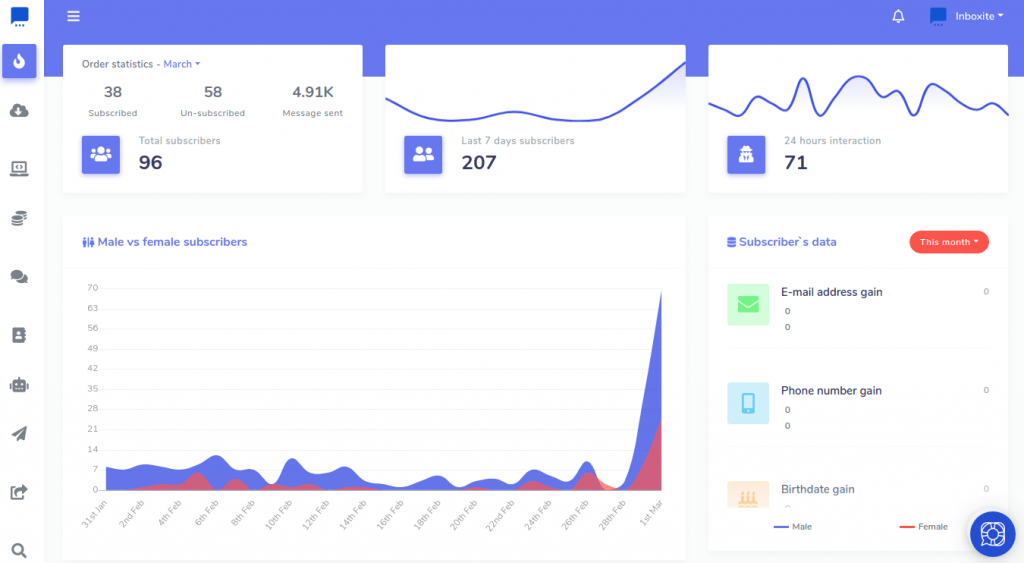Open the share export sidebar icon

[19, 492]
